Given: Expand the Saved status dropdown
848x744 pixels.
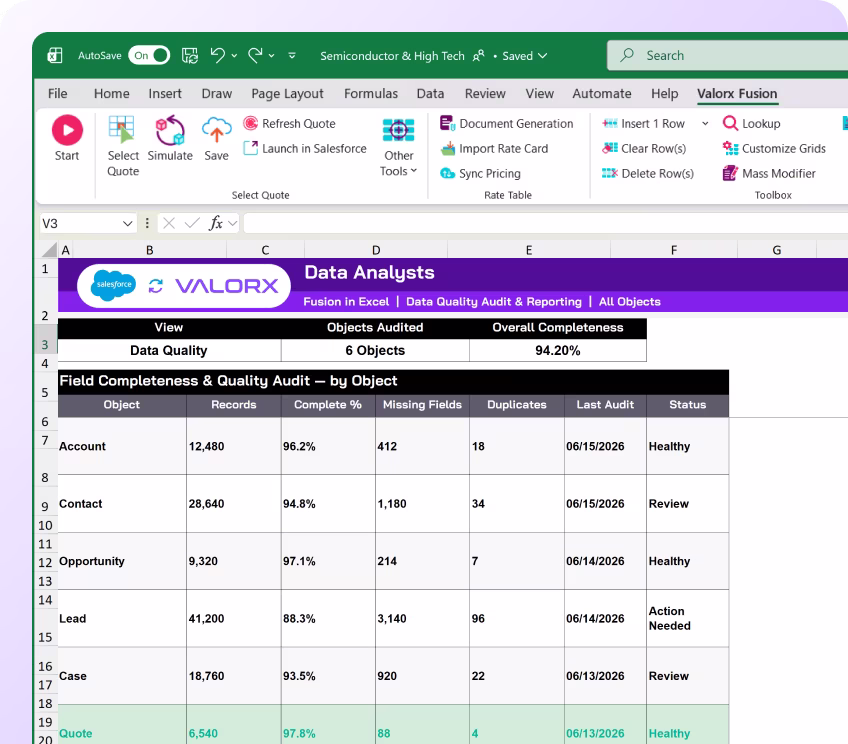Looking at the screenshot, I should click(542, 56).
